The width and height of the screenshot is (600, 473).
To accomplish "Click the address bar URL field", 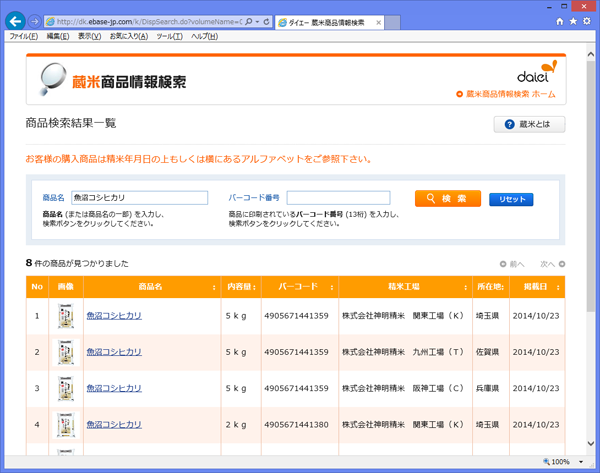I will [149, 22].
